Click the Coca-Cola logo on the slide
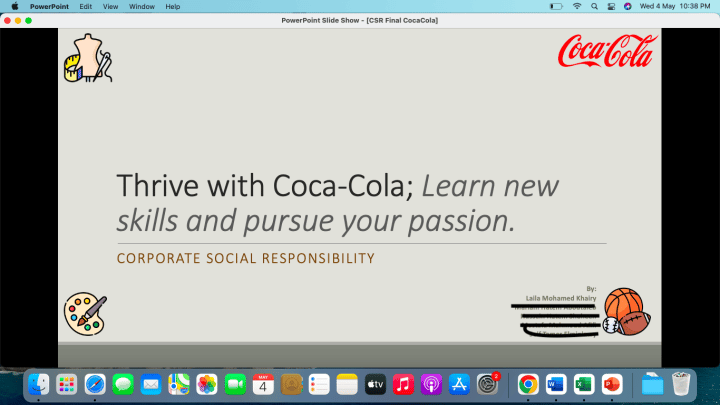 point(606,51)
